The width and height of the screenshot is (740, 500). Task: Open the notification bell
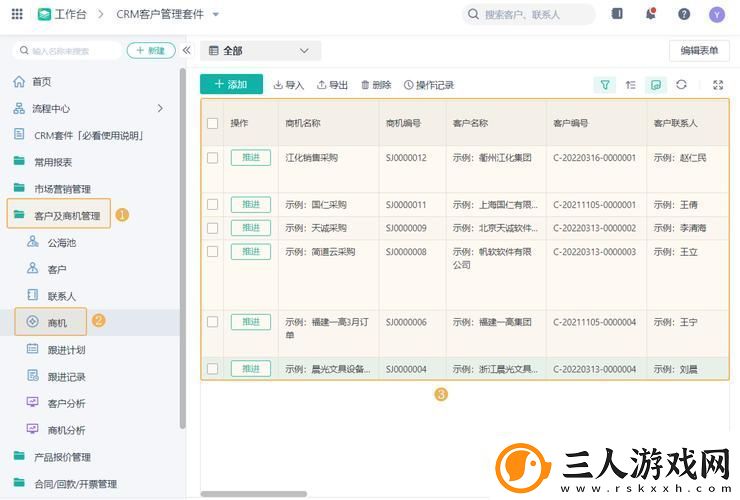tap(651, 14)
